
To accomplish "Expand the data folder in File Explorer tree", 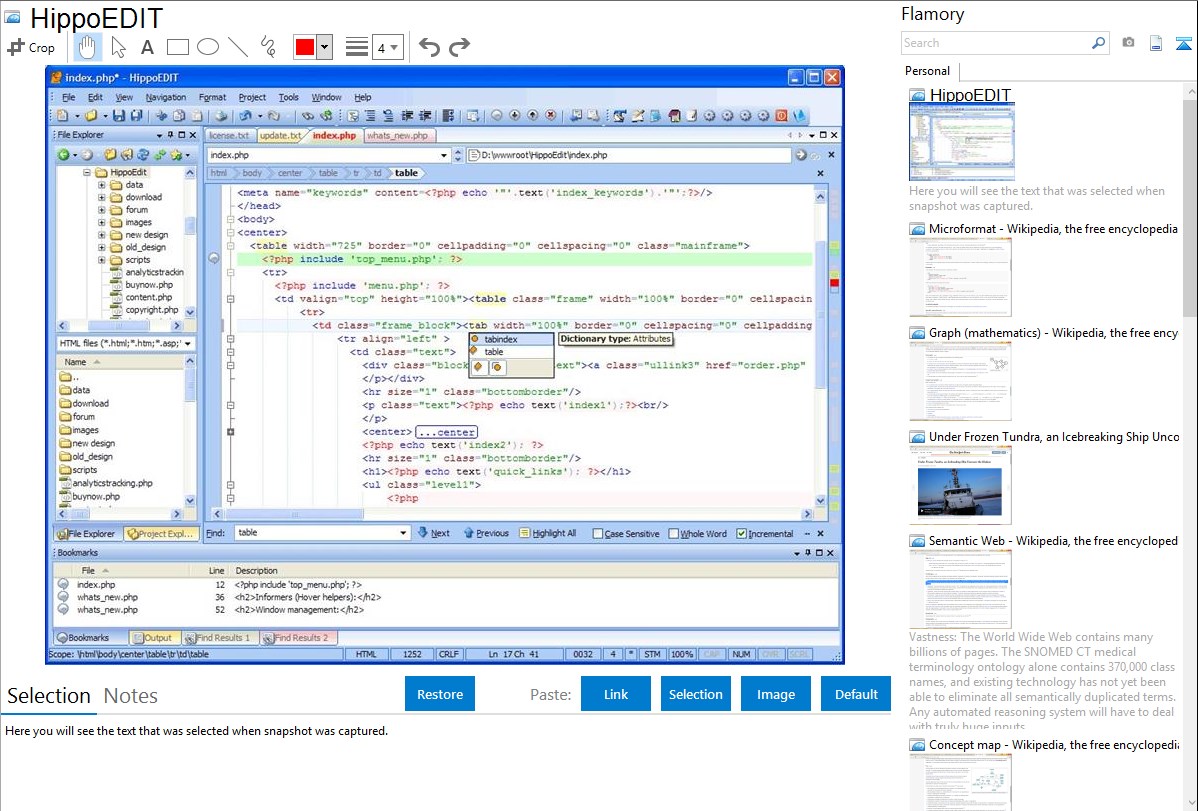I will point(102,185).
